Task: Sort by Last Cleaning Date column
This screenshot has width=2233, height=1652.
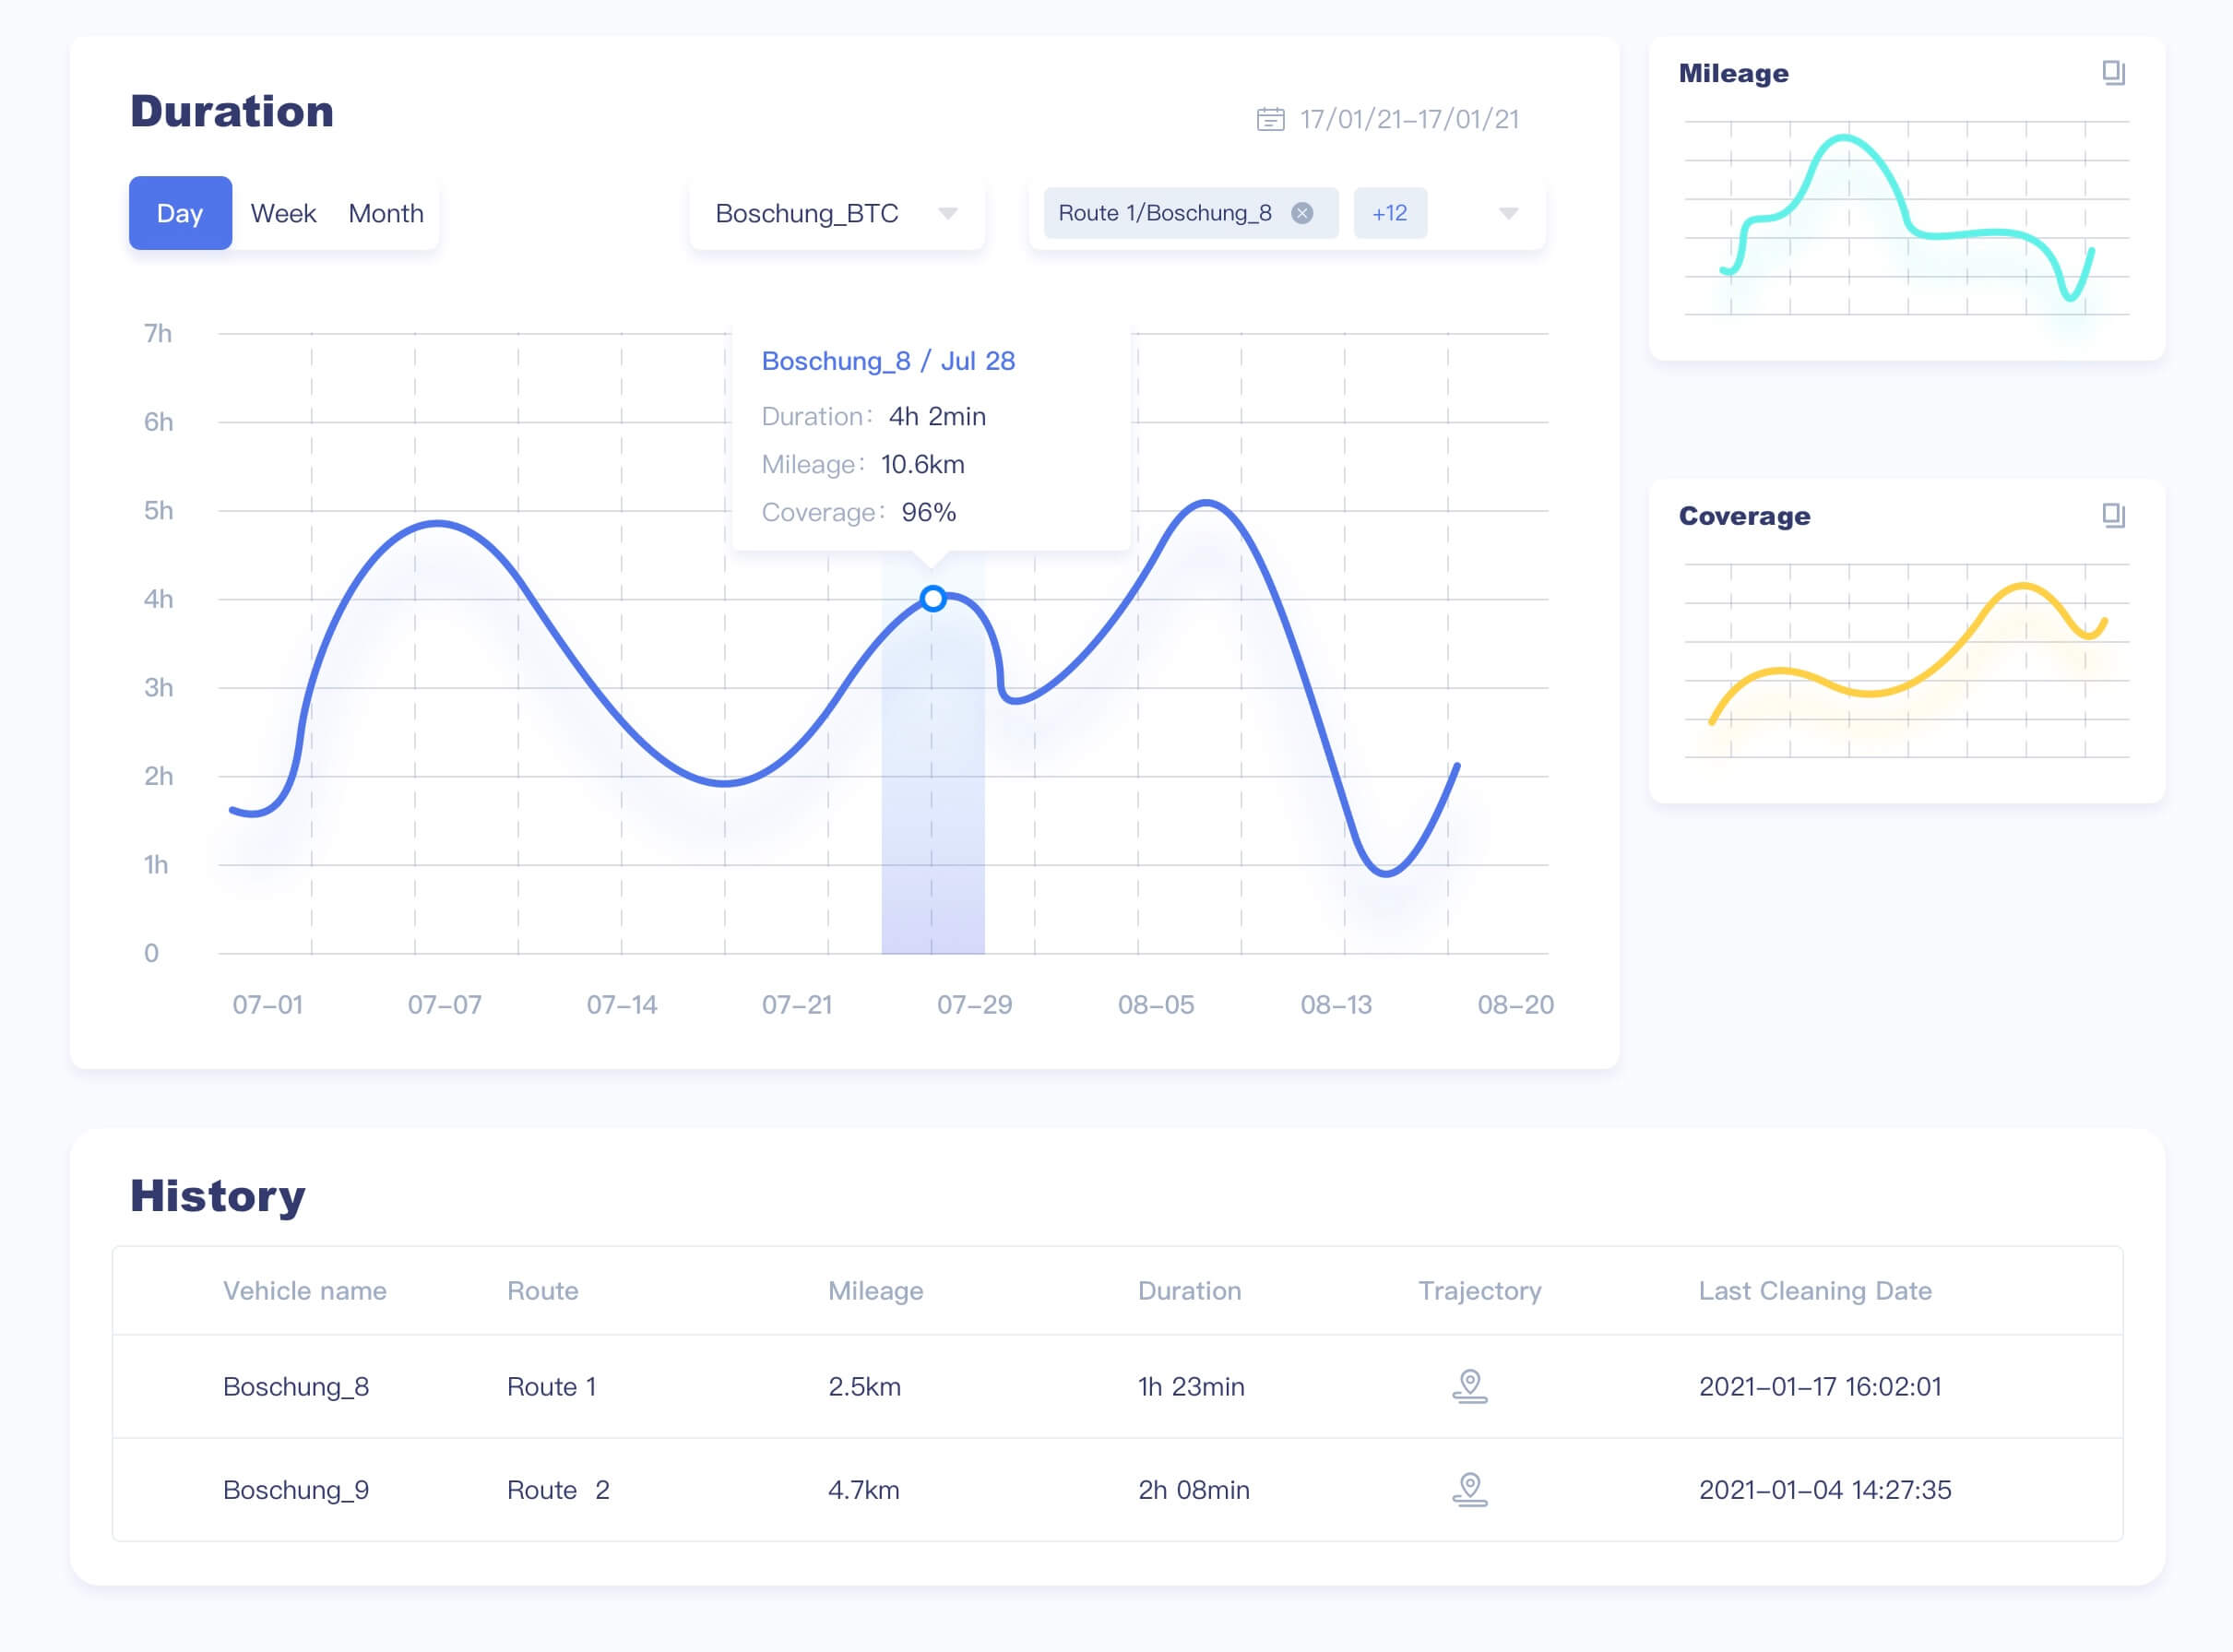Action: point(1814,1290)
